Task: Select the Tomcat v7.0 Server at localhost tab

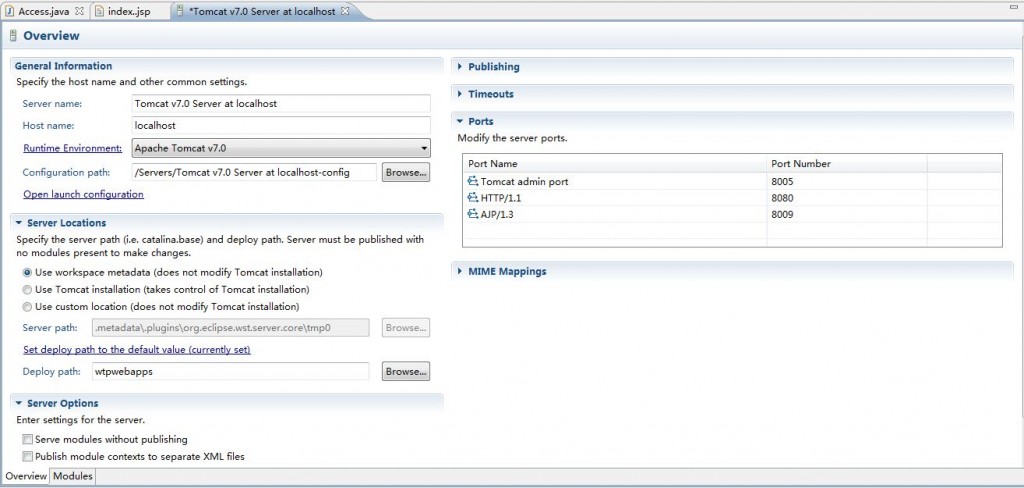Action: pos(262,12)
